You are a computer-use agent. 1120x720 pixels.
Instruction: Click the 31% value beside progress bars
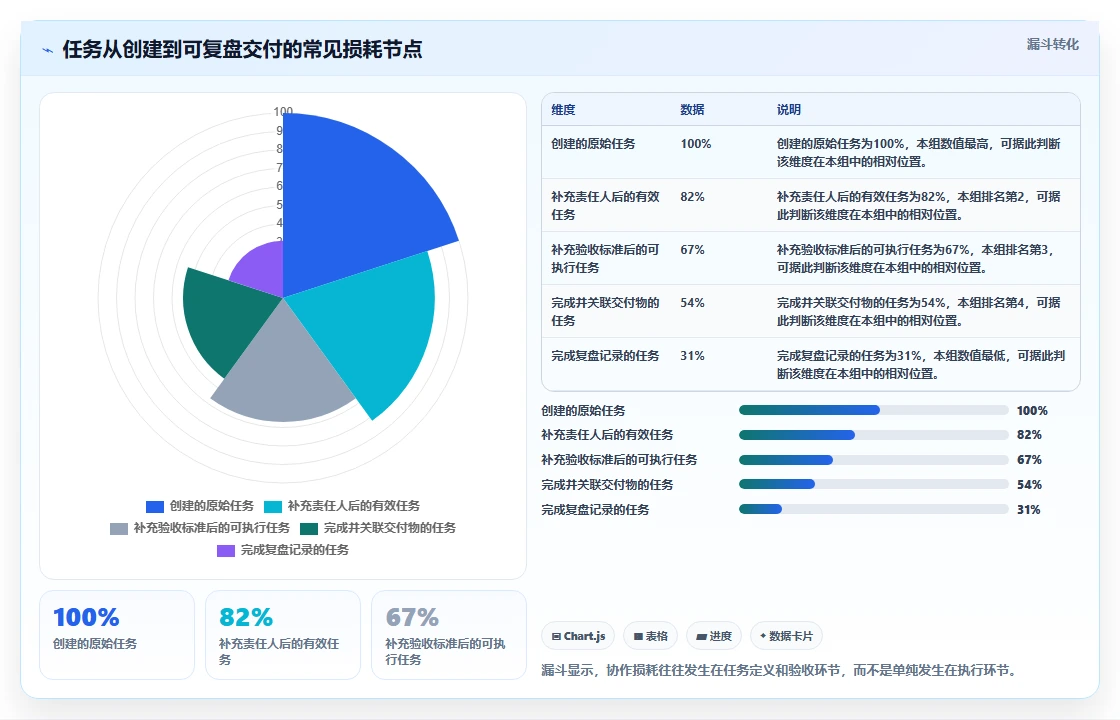point(1029,509)
